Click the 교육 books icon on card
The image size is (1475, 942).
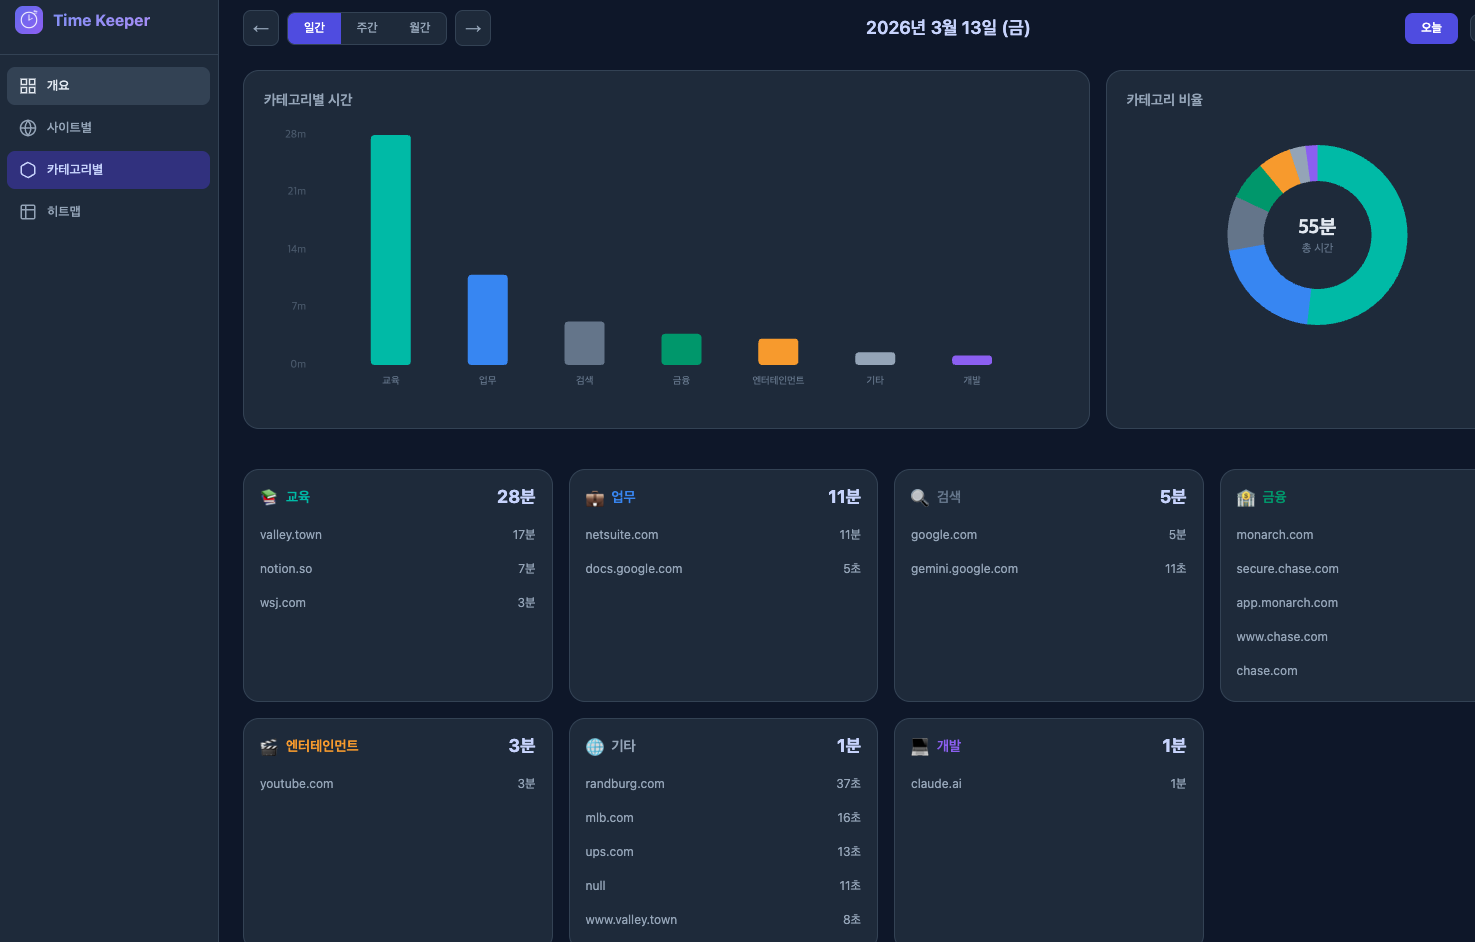tap(269, 497)
